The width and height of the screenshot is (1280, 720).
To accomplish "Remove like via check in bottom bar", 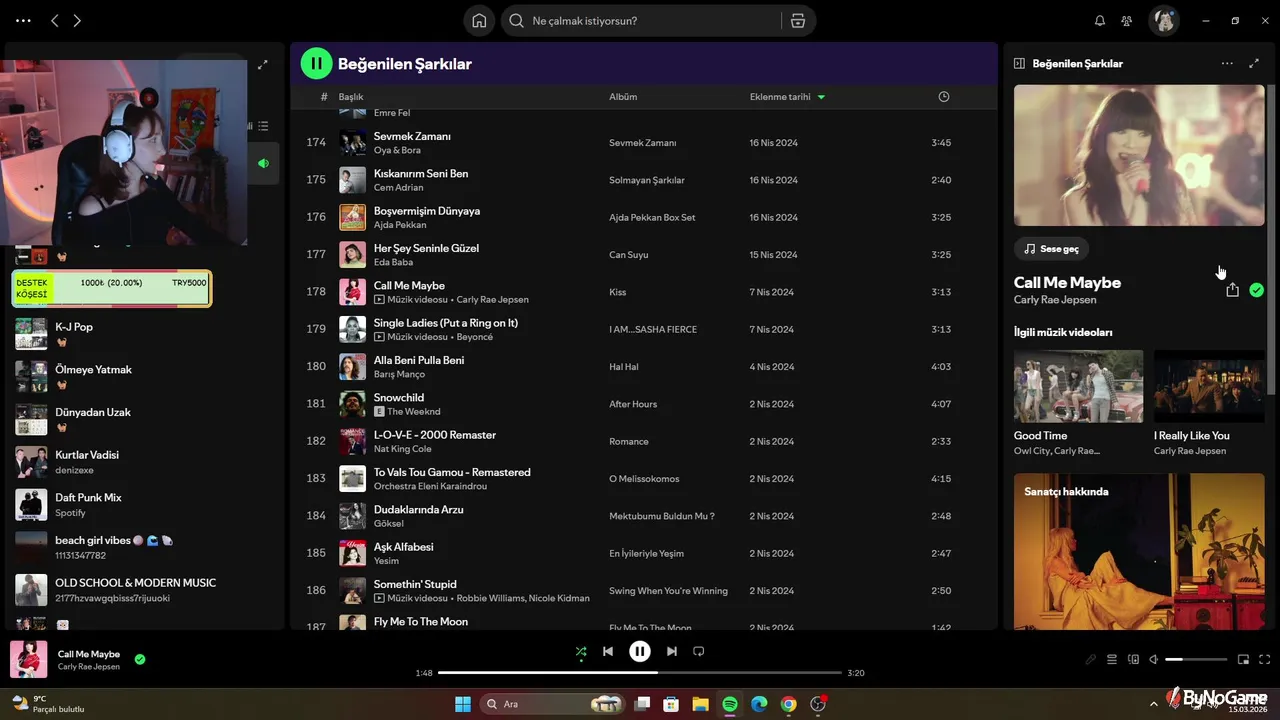I will click(x=140, y=659).
